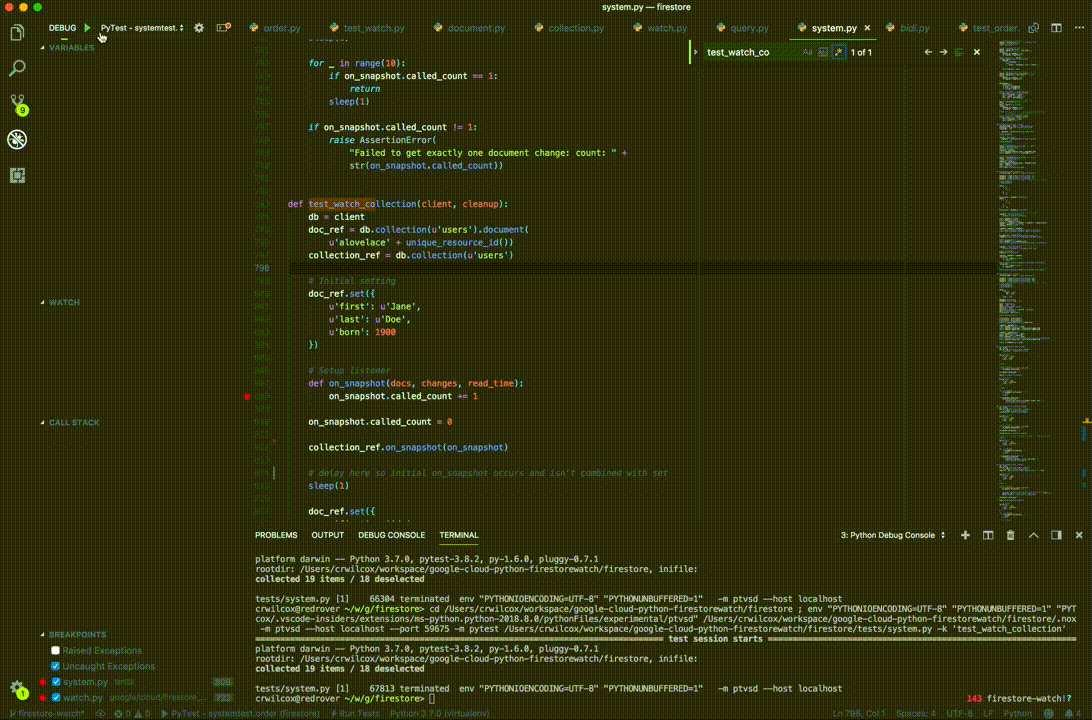Click Ln 798 cursor position in status bar
Screen dimensions: 1092x720
click(858, 714)
